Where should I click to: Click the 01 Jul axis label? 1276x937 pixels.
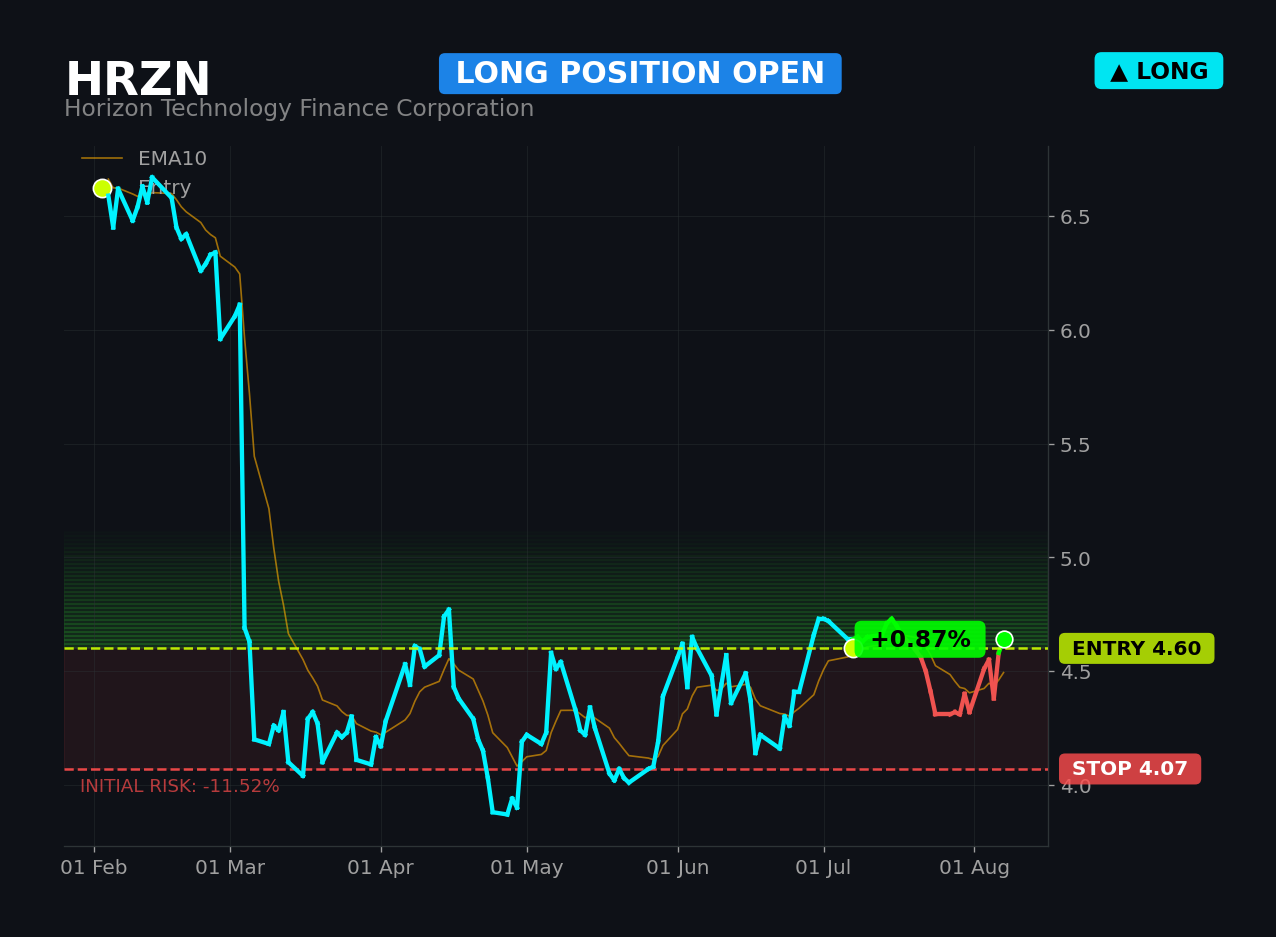coord(824,868)
